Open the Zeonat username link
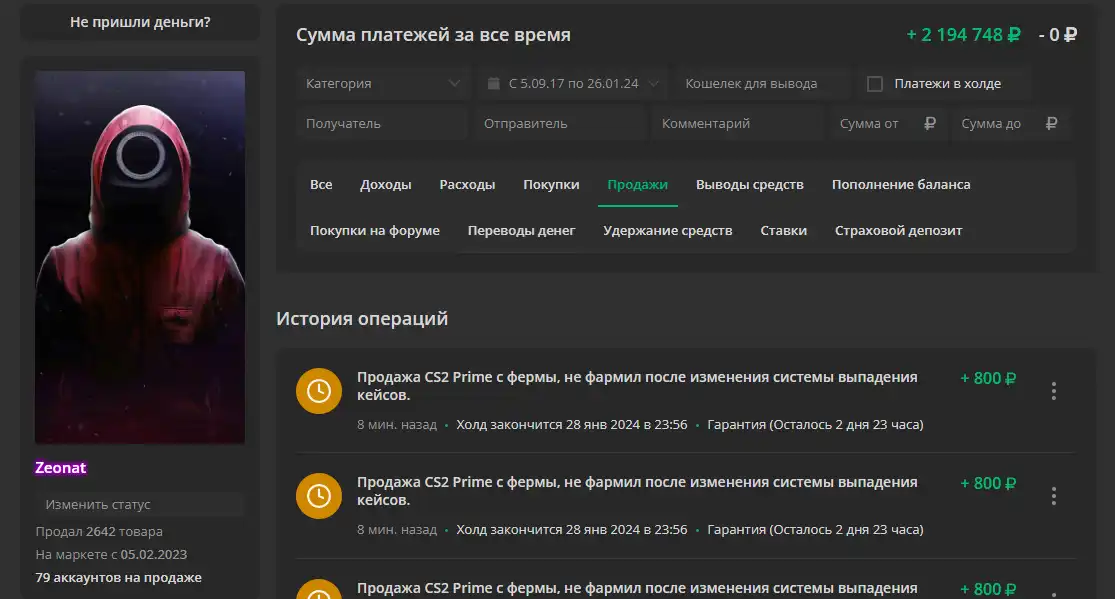The image size is (1115, 599). 60,467
